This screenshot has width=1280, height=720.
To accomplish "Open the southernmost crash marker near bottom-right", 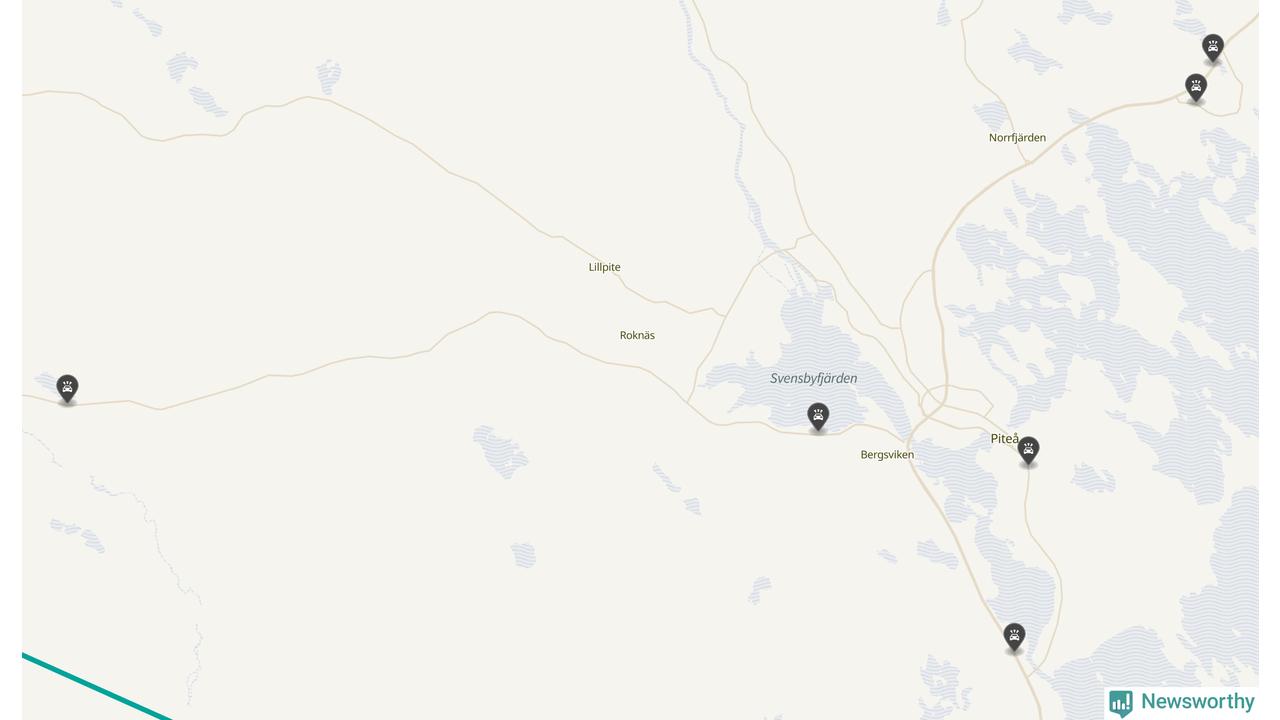I will 1014,637.
